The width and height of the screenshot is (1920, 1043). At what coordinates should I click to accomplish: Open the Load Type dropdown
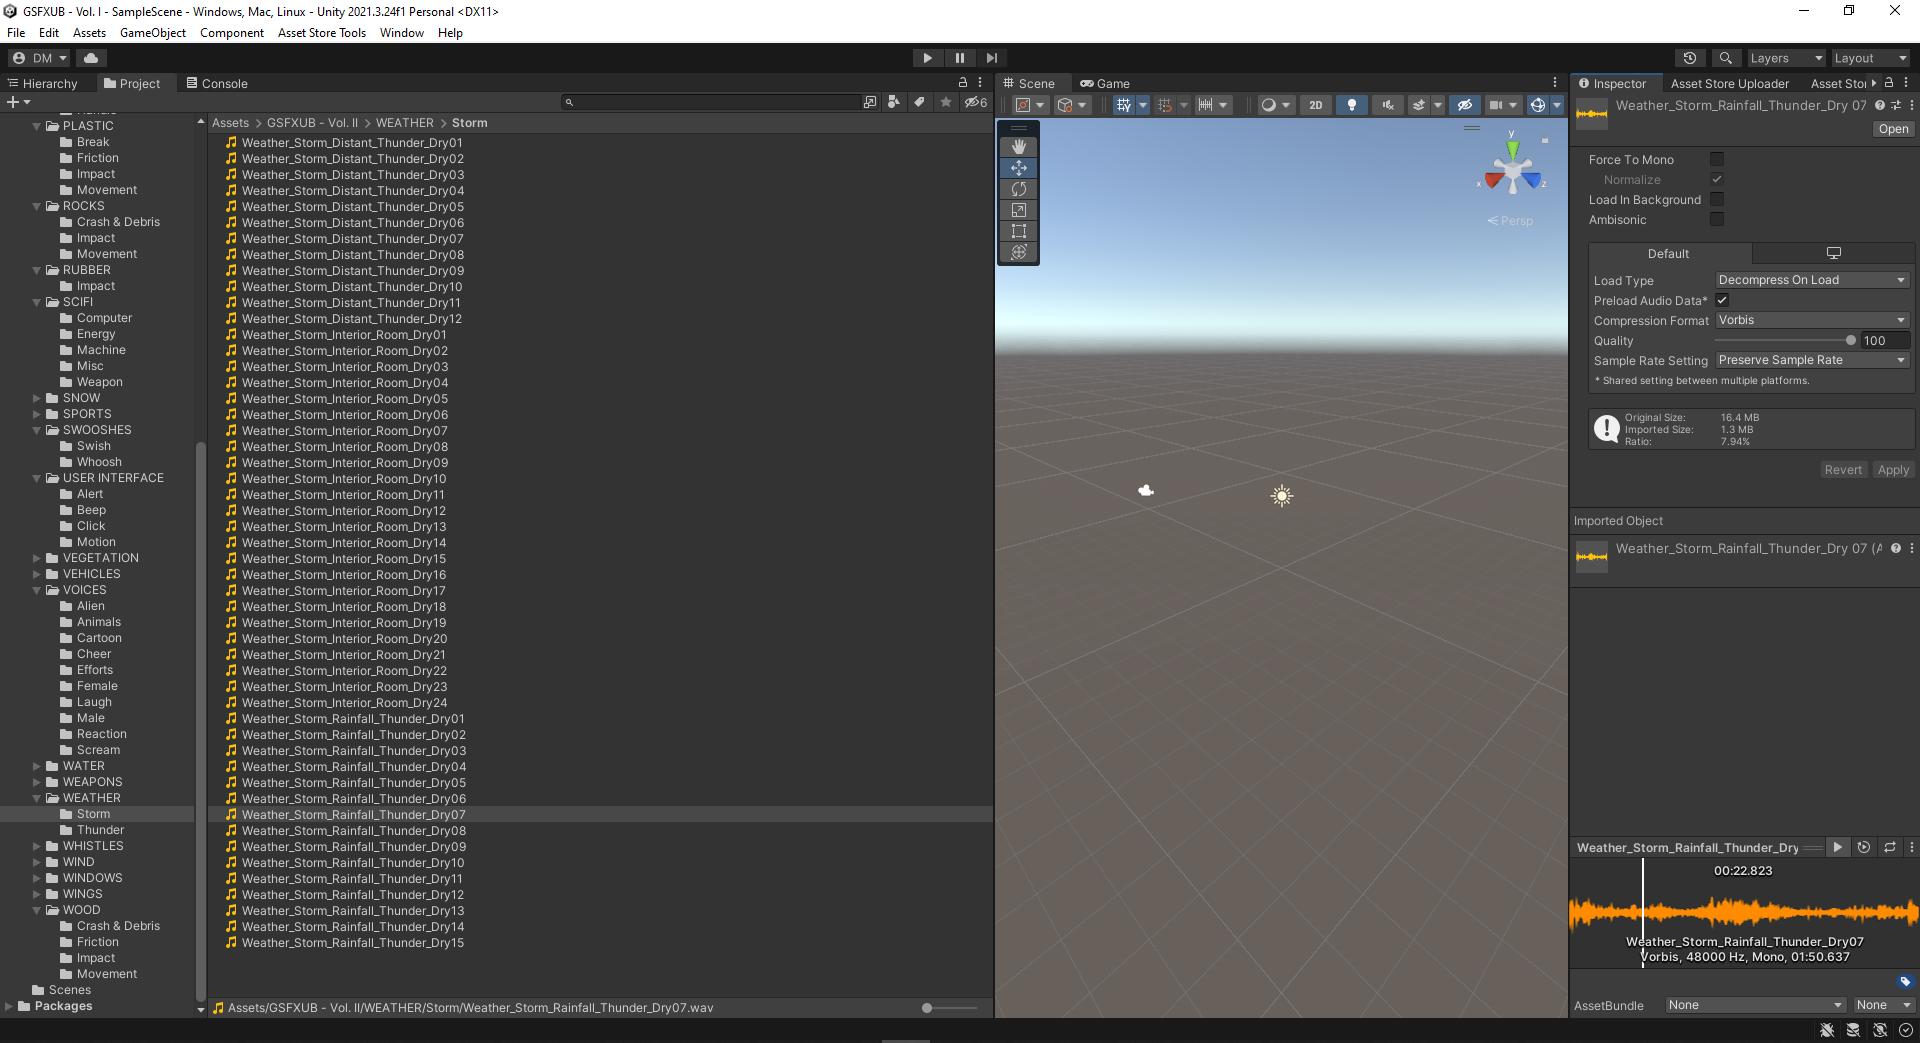[1812, 280]
